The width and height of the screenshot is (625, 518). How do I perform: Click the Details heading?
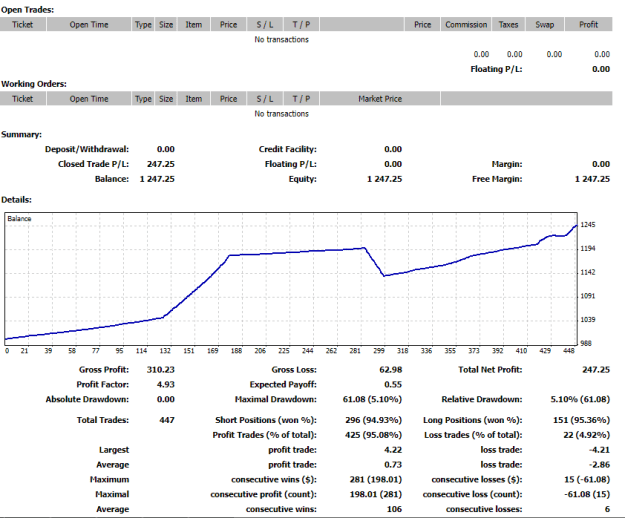tap(16, 200)
